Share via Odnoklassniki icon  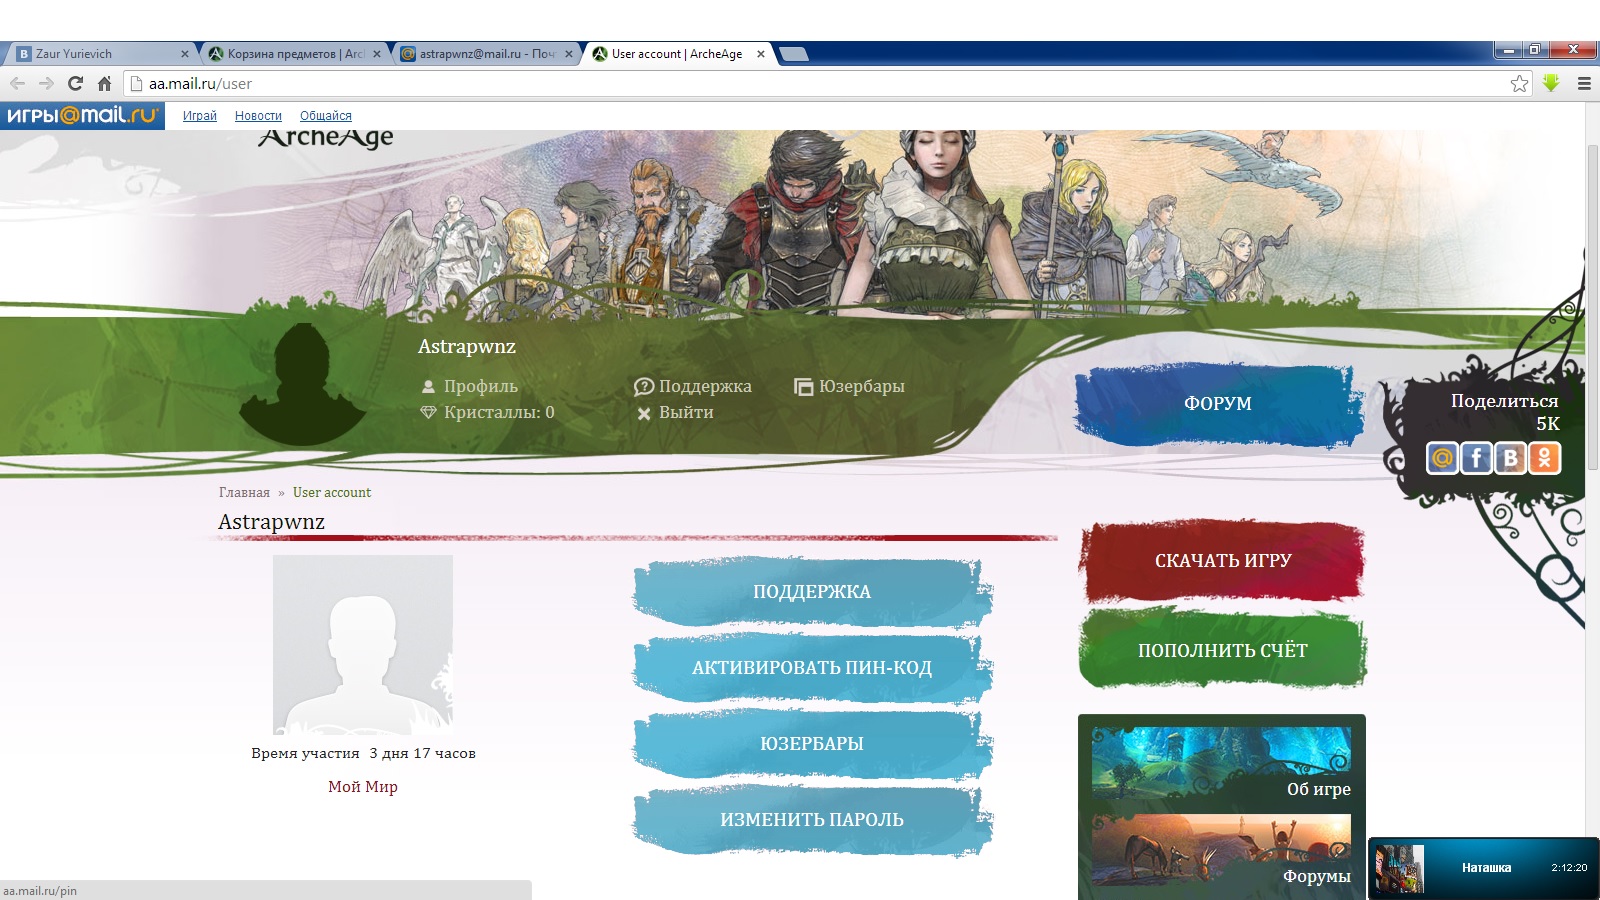[1544, 458]
